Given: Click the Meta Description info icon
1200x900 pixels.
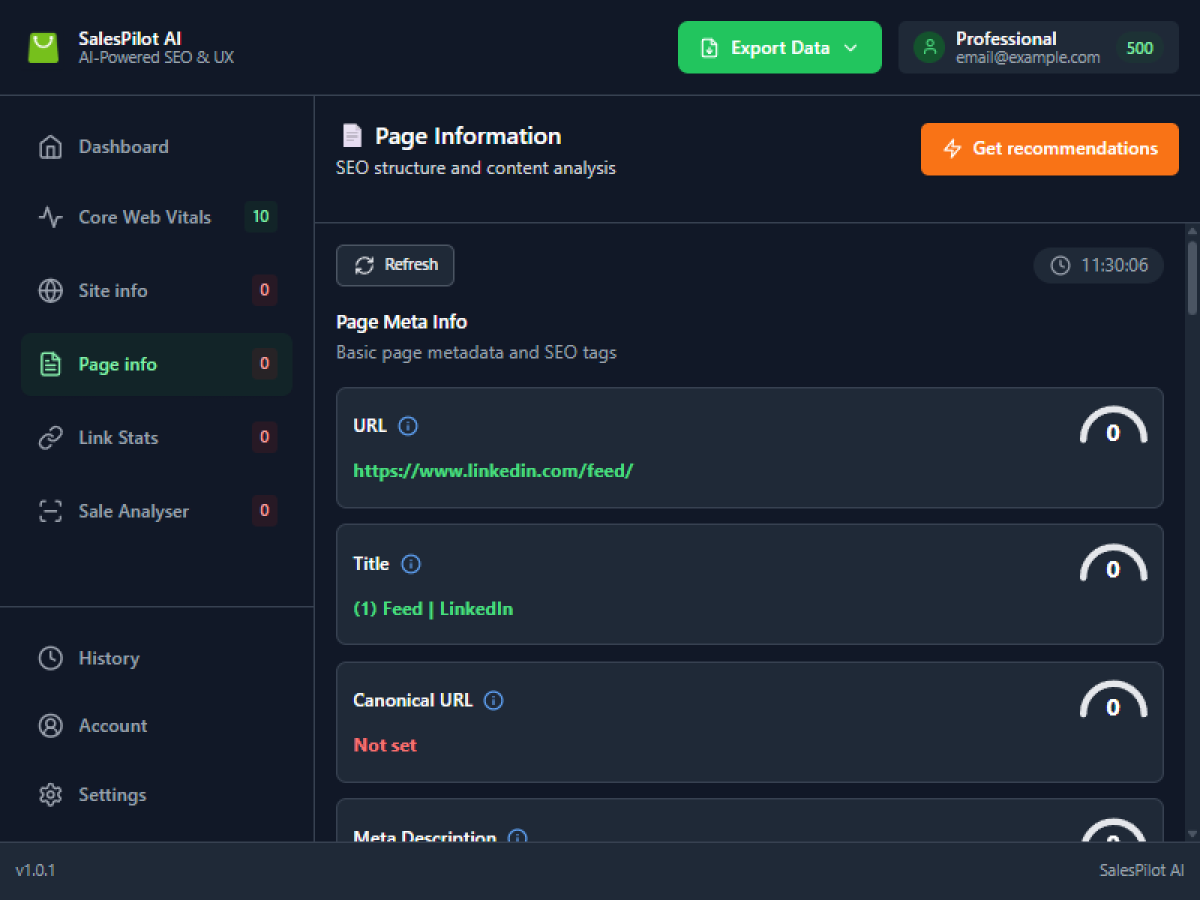Looking at the screenshot, I should tap(517, 836).
